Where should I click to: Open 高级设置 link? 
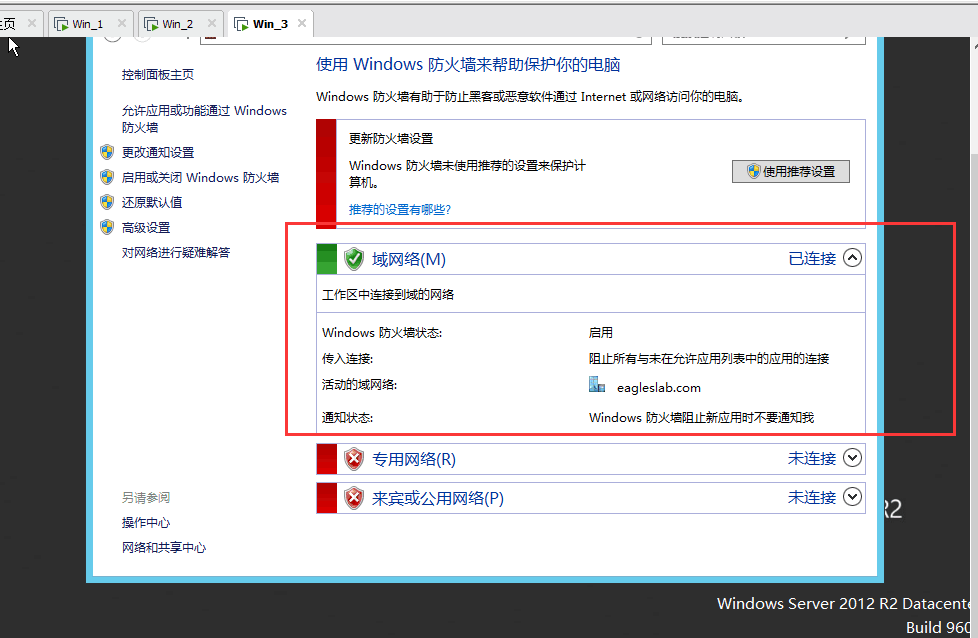(146, 228)
